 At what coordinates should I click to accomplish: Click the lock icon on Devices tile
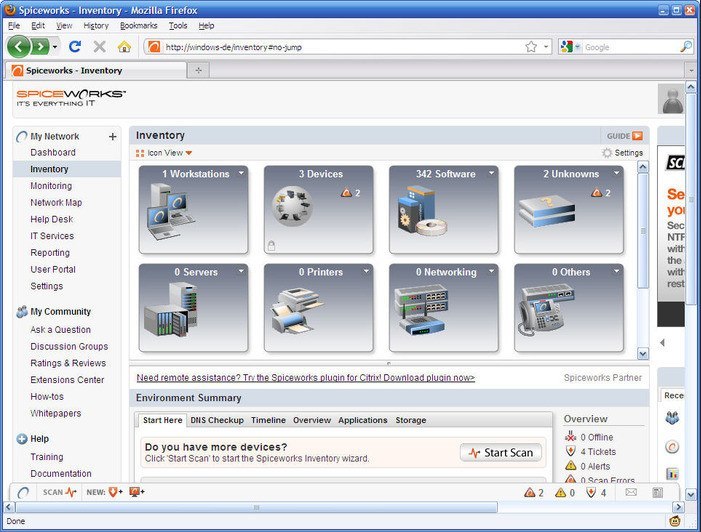[x=271, y=245]
